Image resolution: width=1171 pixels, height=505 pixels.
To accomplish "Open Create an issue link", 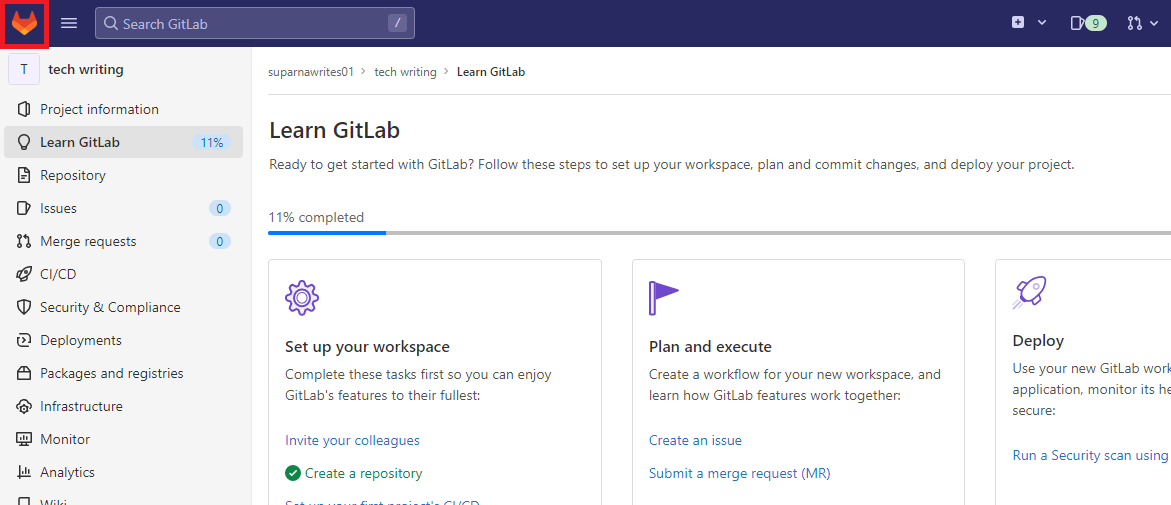I will click(695, 440).
